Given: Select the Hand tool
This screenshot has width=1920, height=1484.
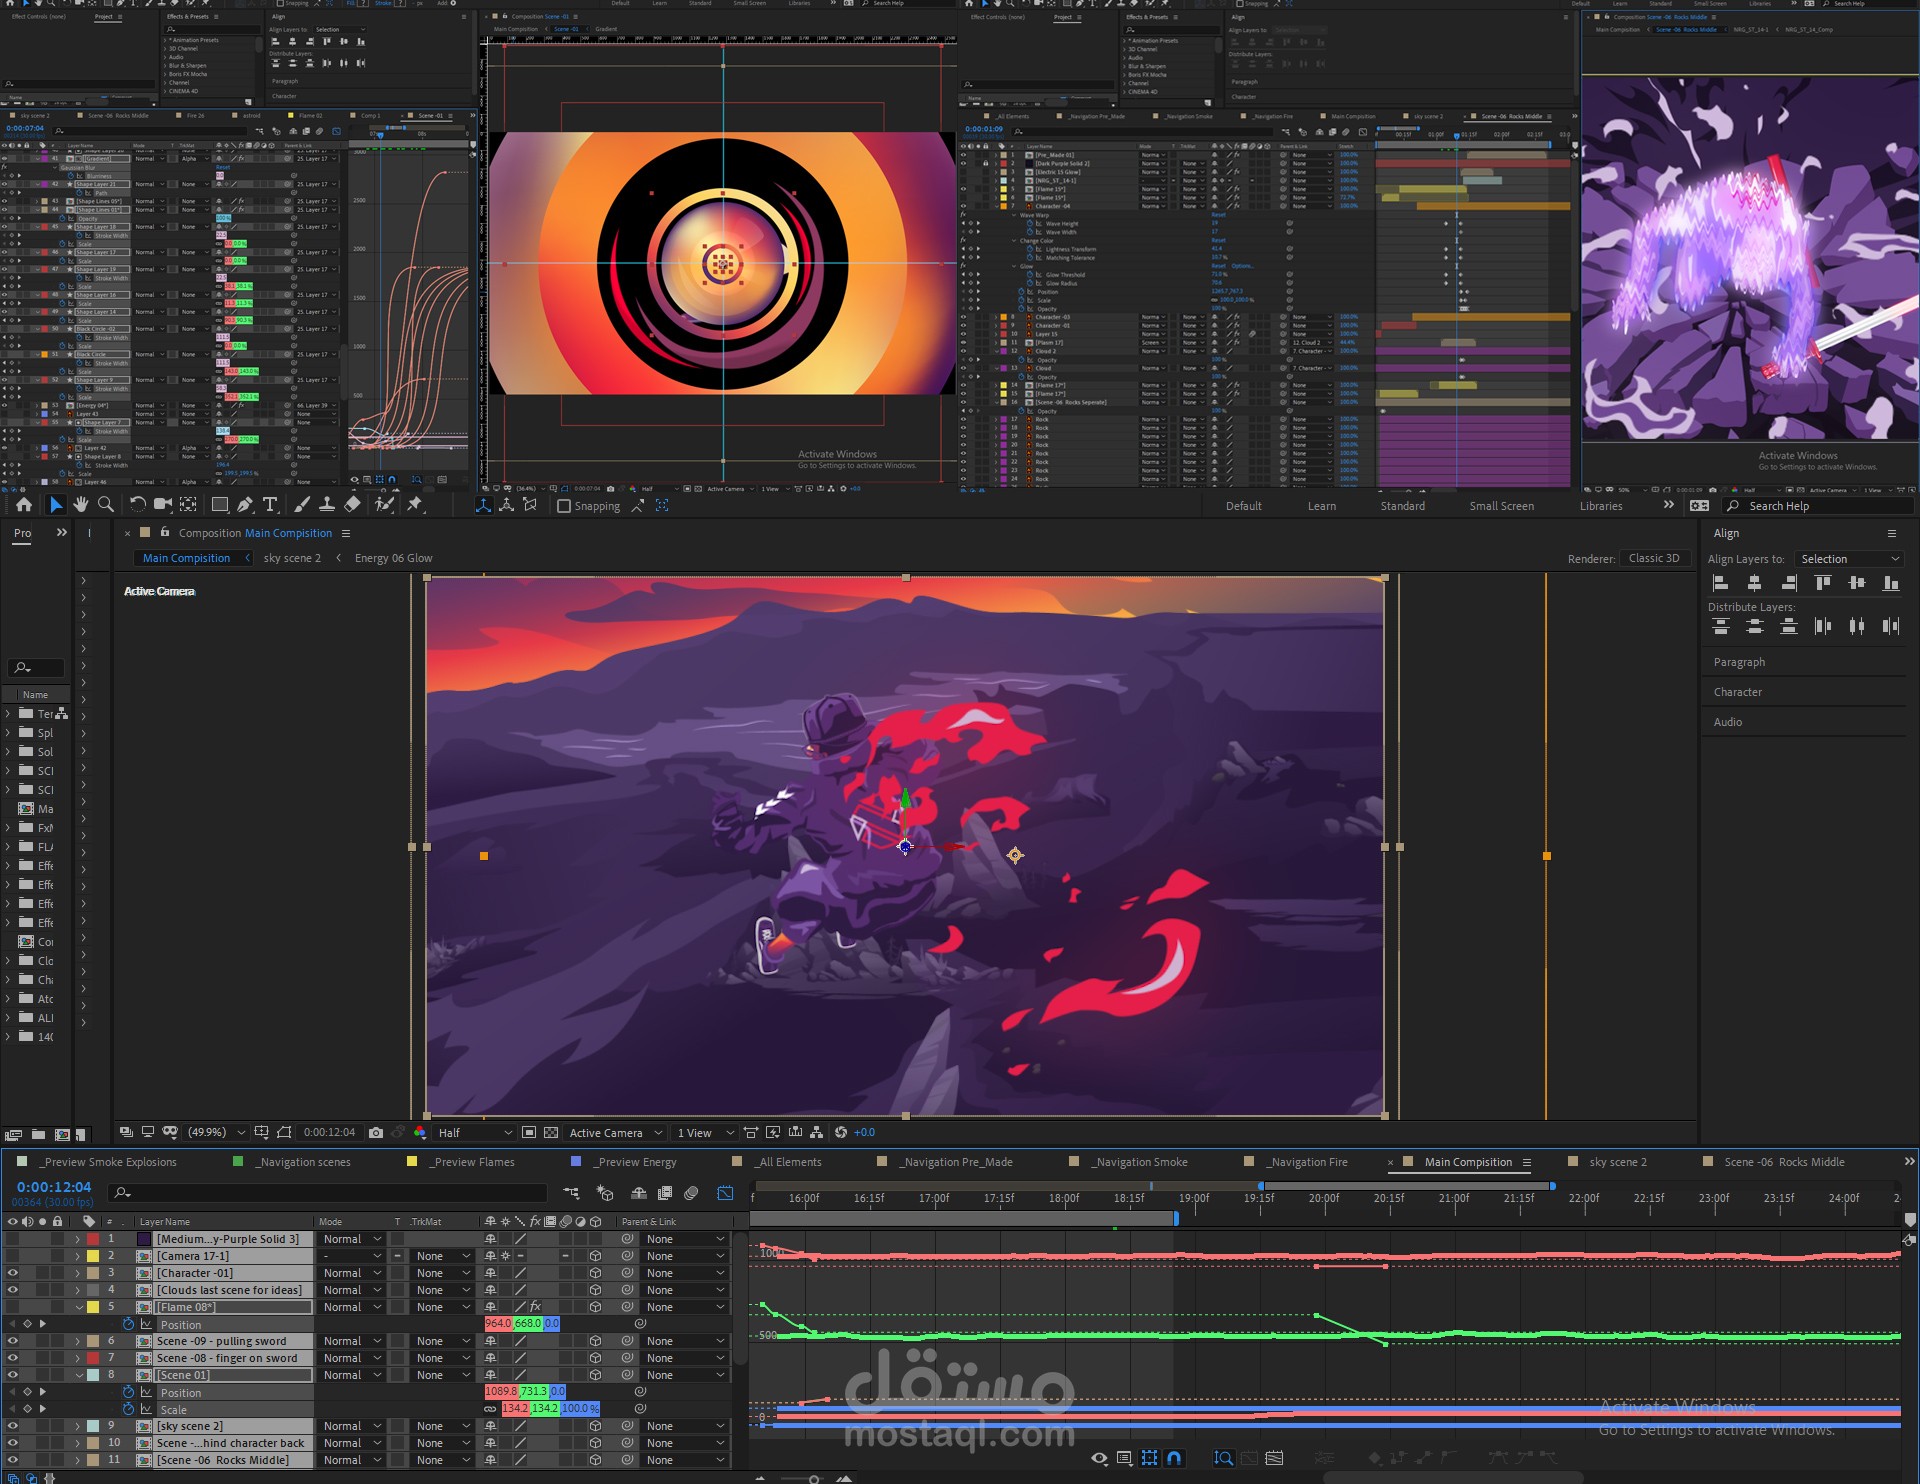Looking at the screenshot, I should [x=81, y=505].
